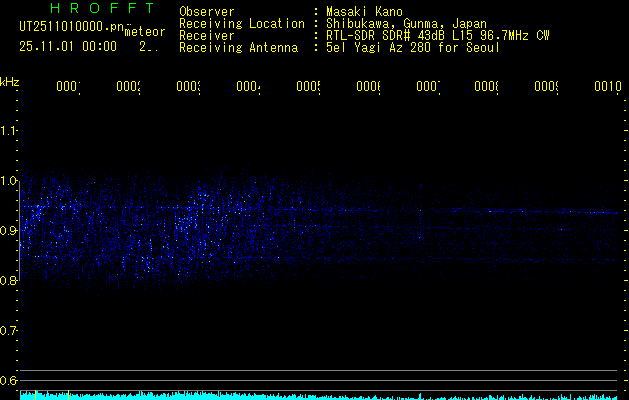Click the first time axis label 0001
Viewport: 629px width, 400px height.
pyautogui.click(x=68, y=86)
